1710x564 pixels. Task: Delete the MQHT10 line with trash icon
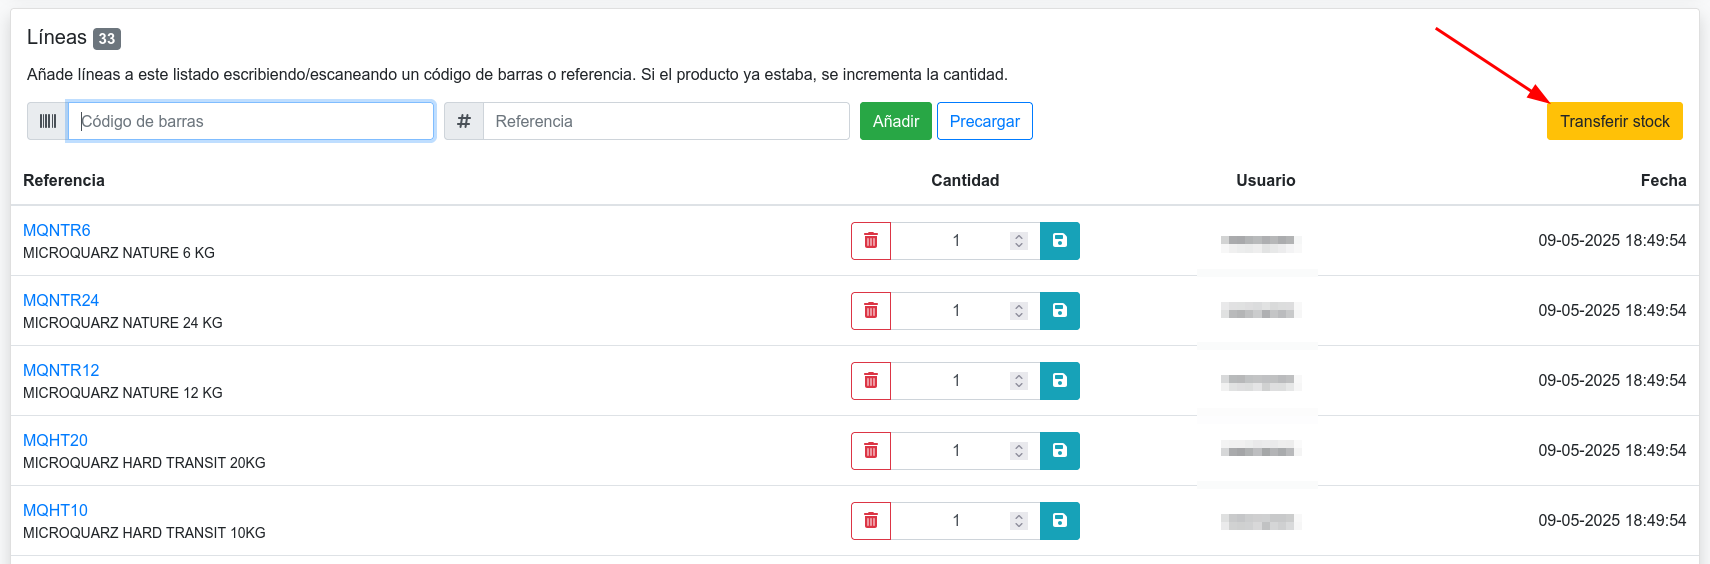tap(871, 521)
